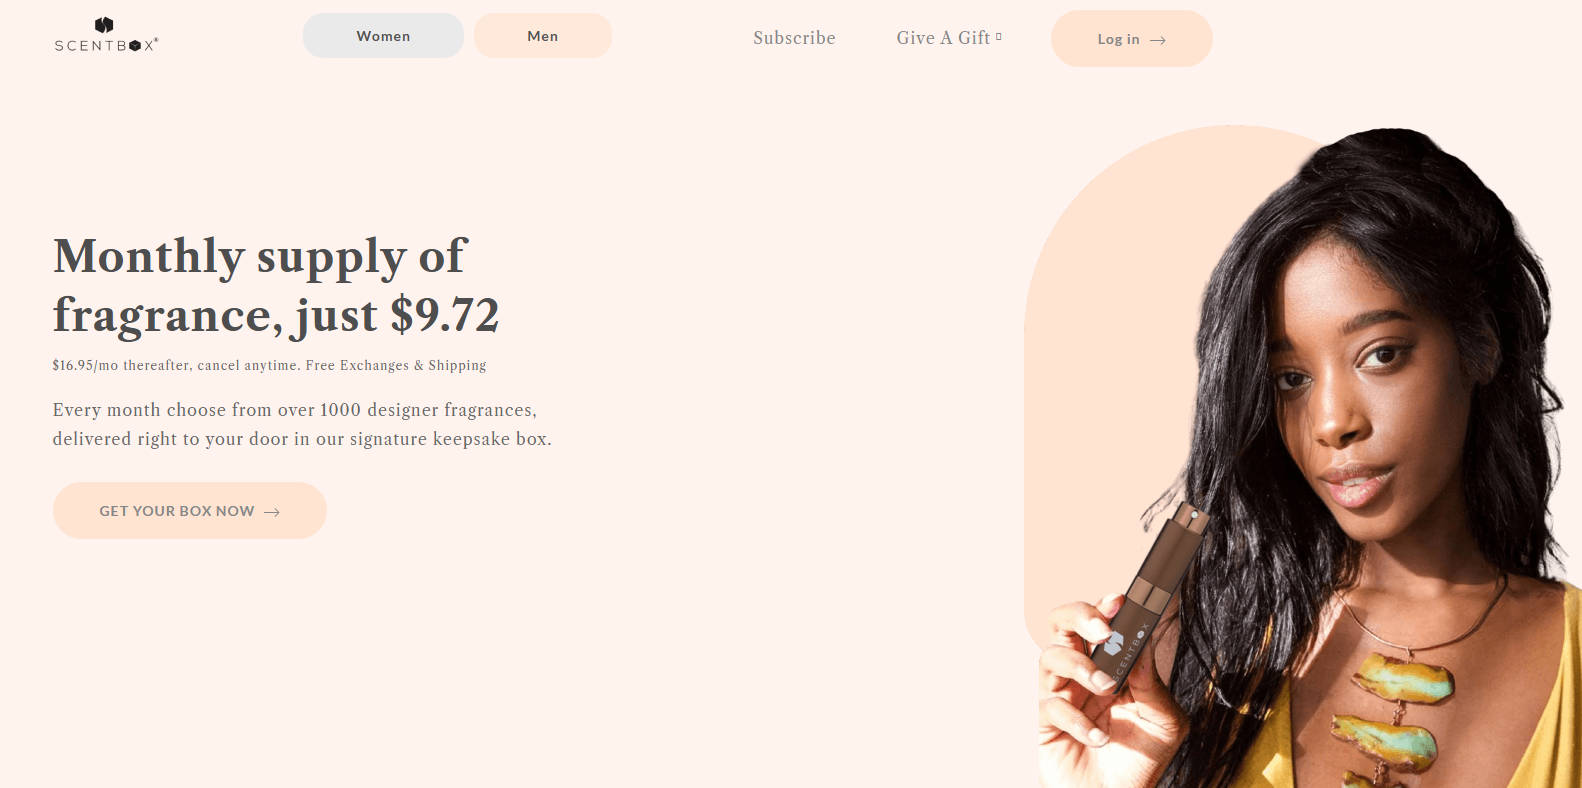
Task: Click the $9.72 price in the headline
Action: pos(444,315)
